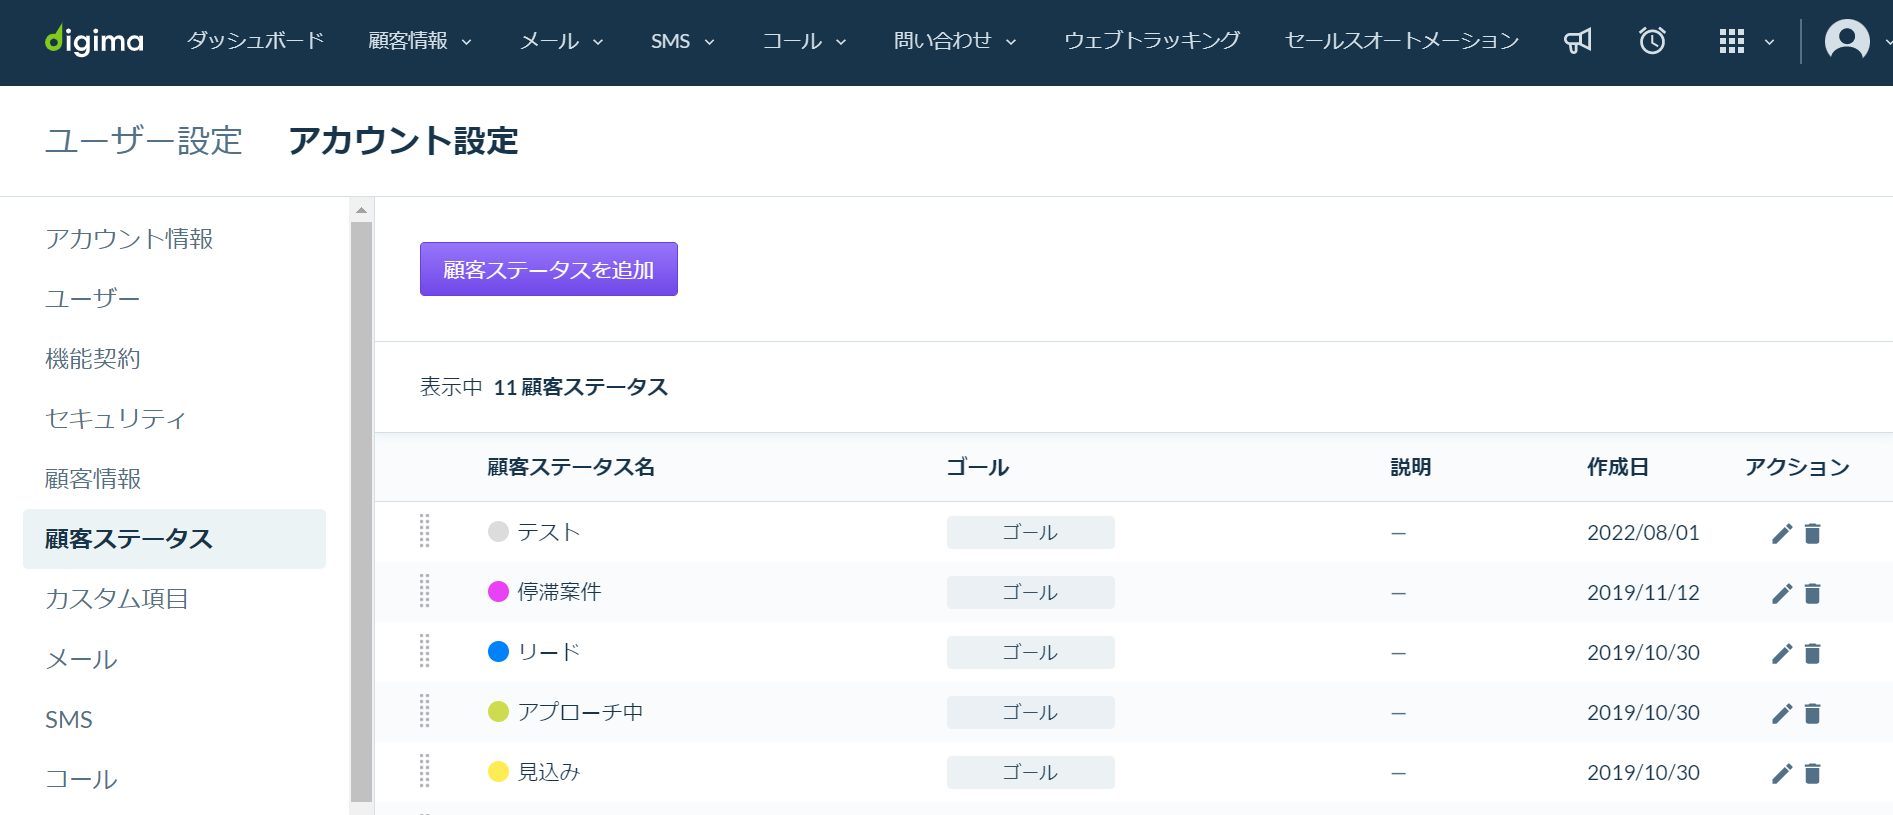
Task: Click the 作成日 column header
Action: (x=1618, y=467)
